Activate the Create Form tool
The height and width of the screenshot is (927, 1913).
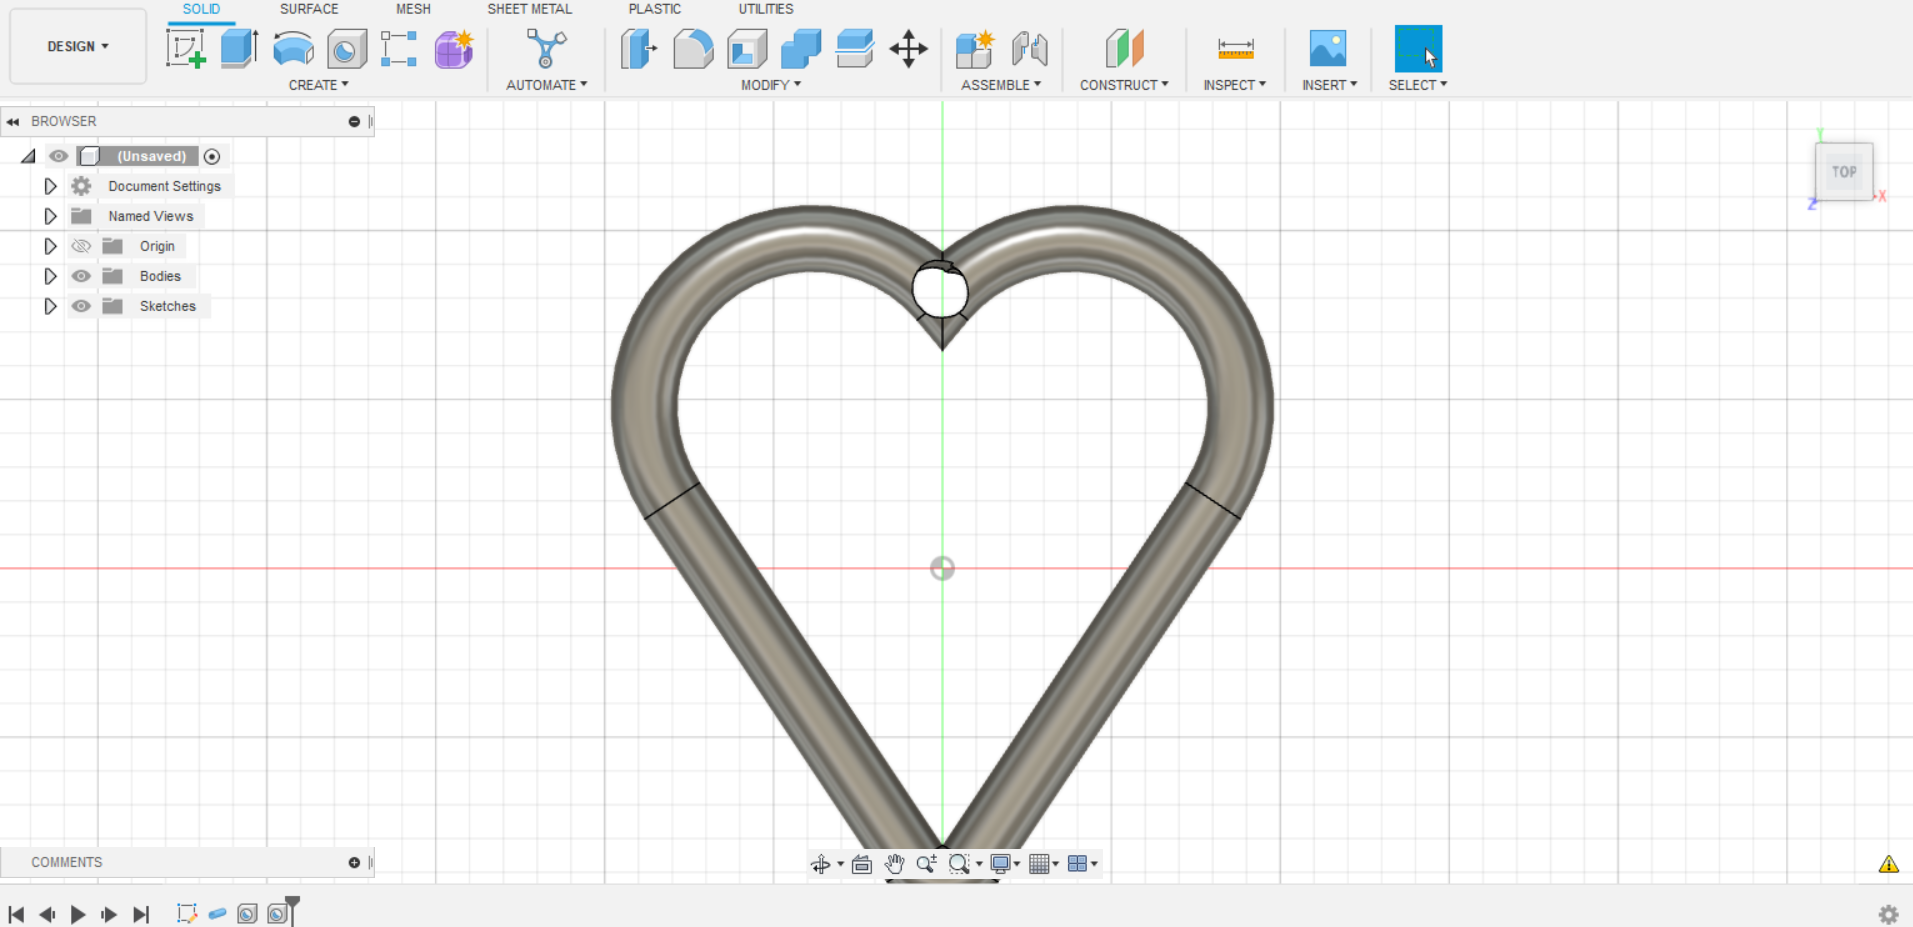point(454,48)
